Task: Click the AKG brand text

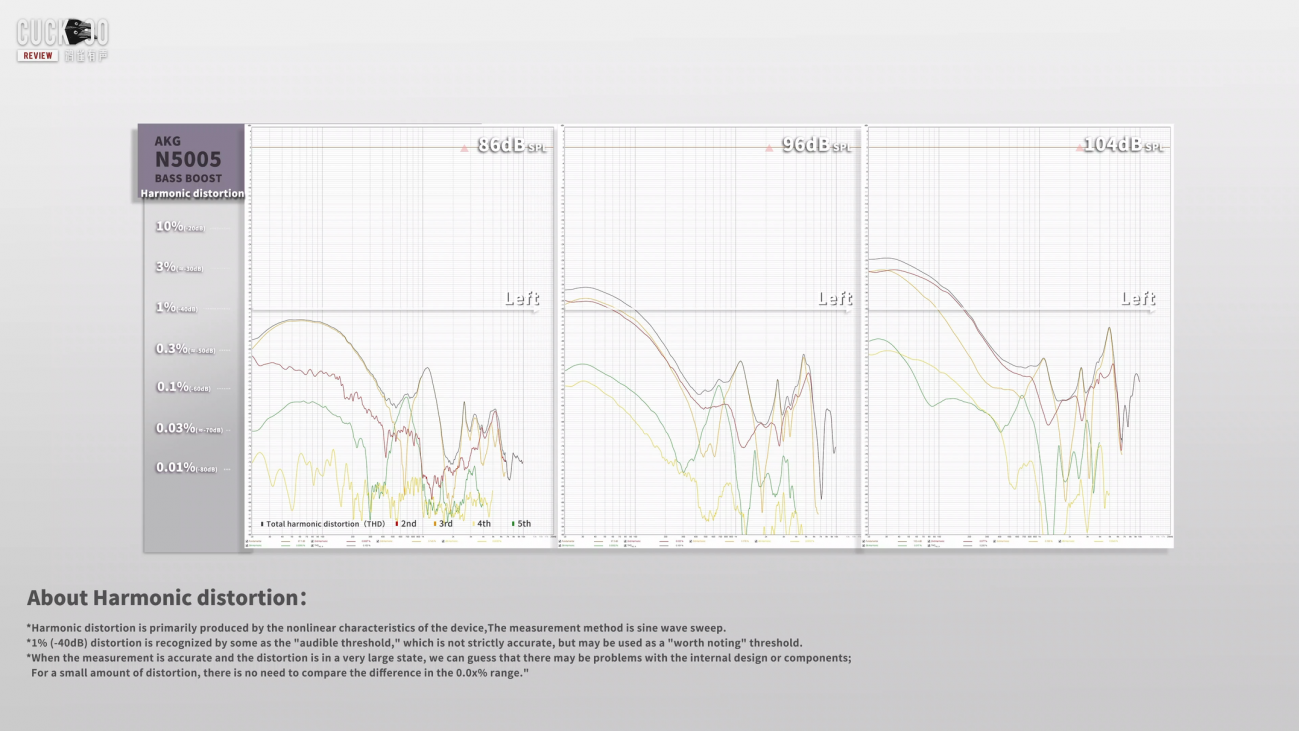Action: [x=168, y=141]
